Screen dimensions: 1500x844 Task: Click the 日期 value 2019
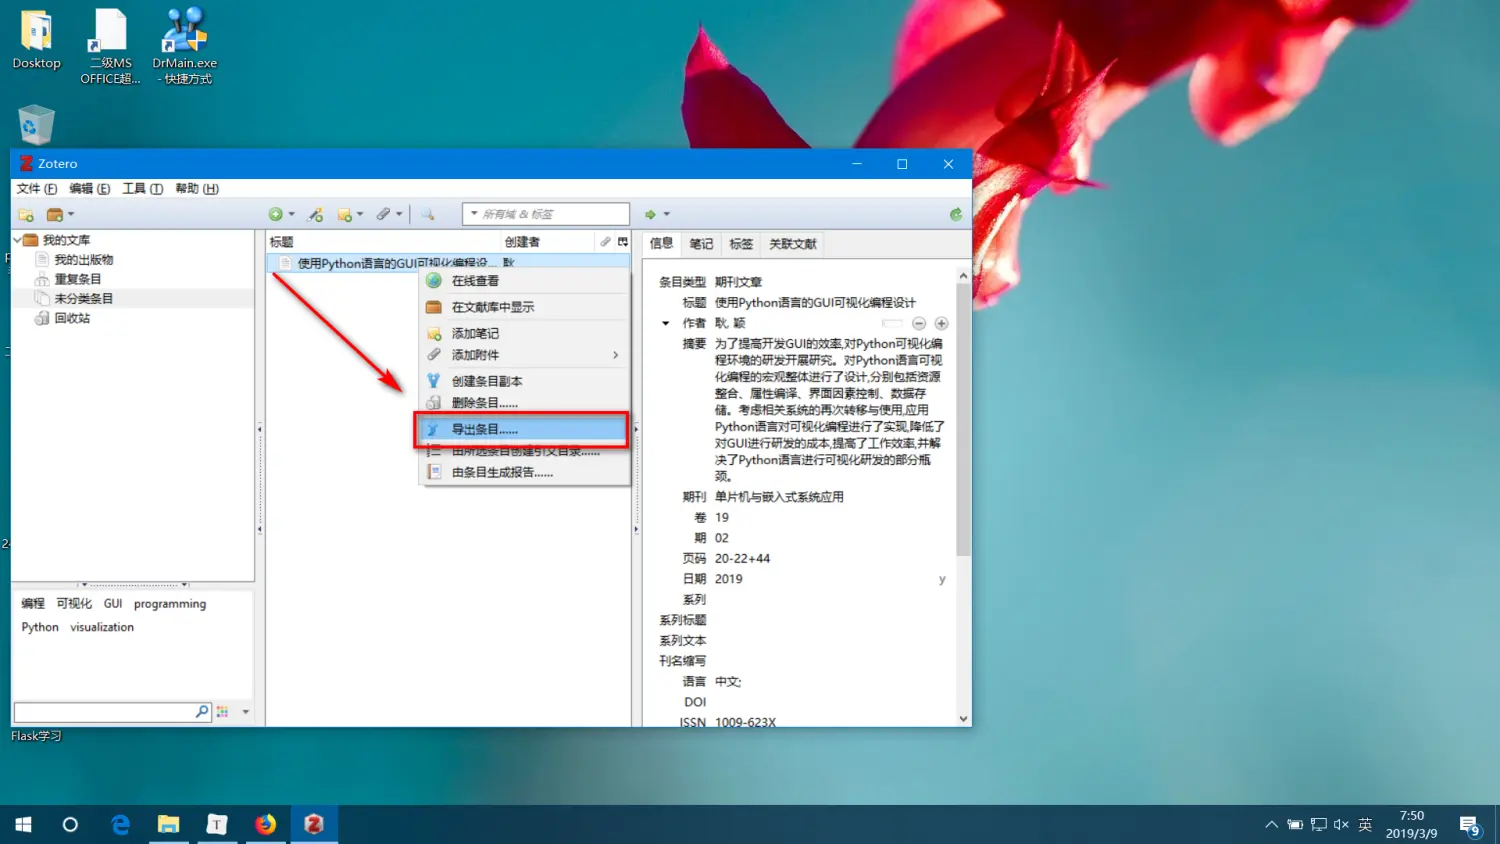click(x=729, y=579)
